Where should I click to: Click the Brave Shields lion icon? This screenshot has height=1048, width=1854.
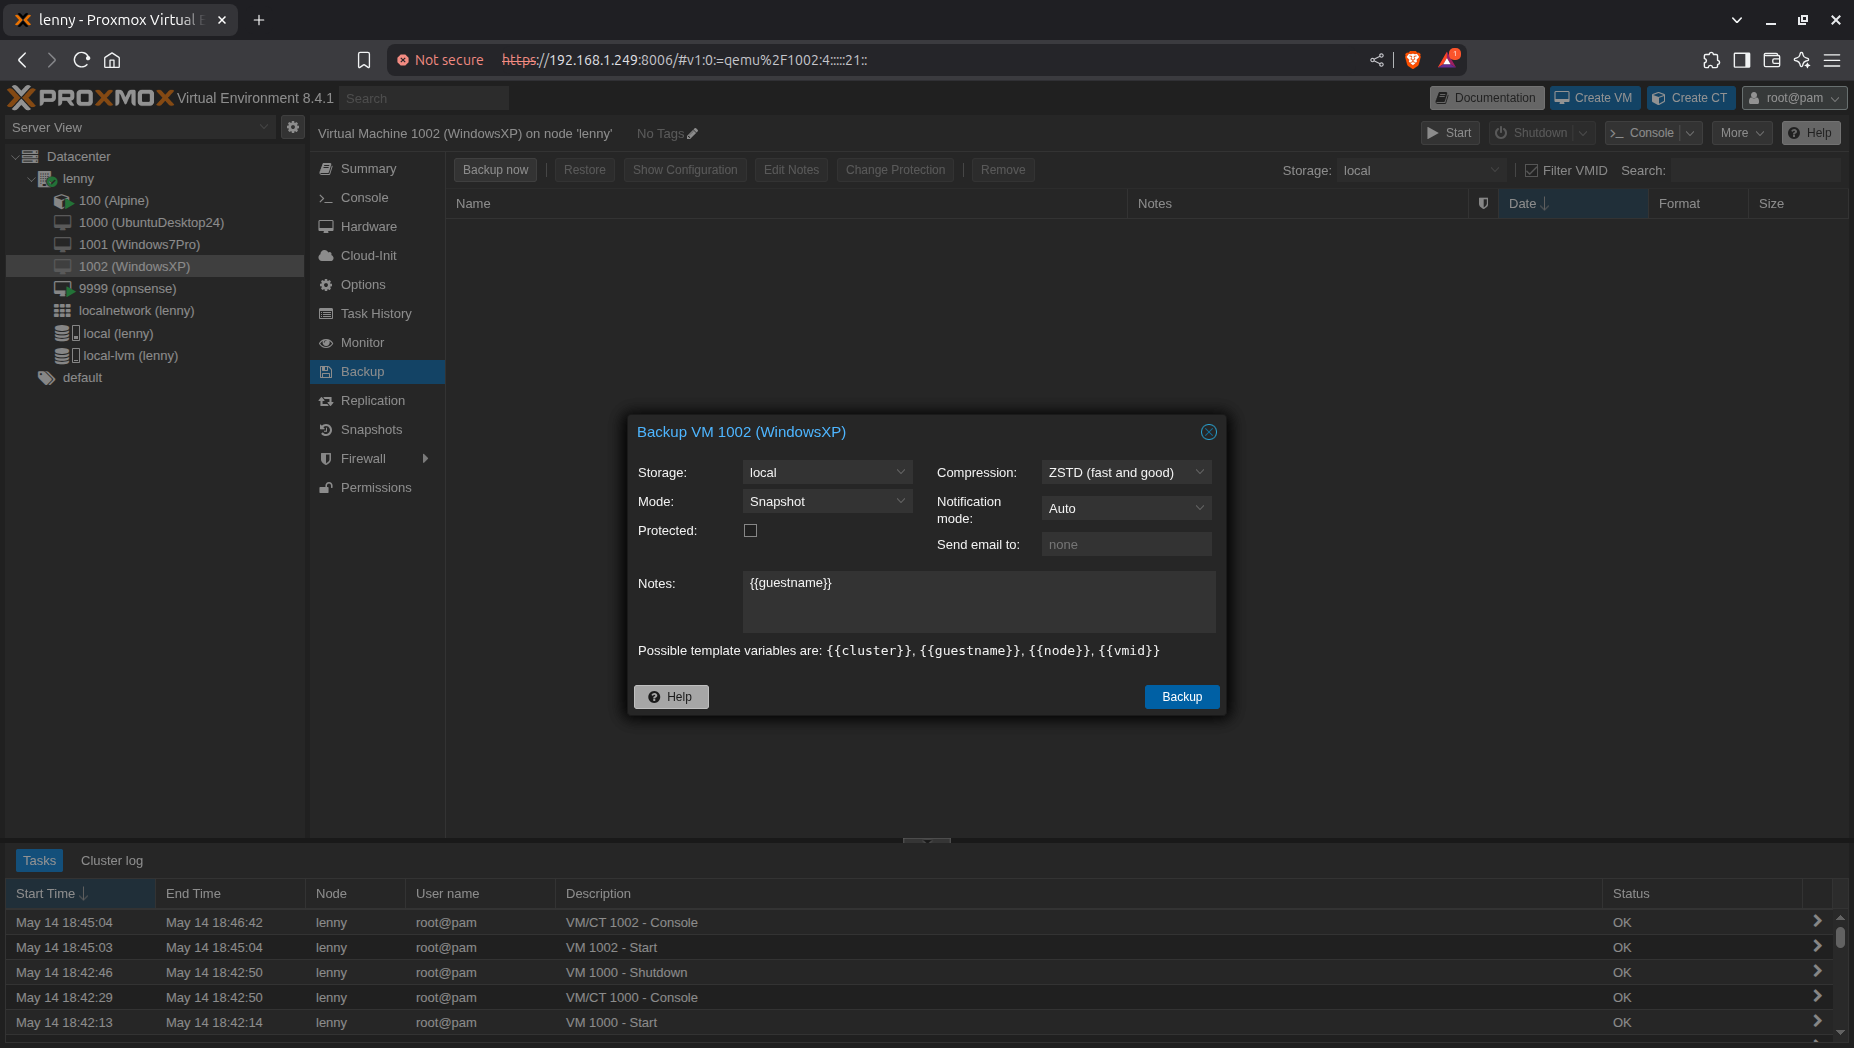[1413, 60]
